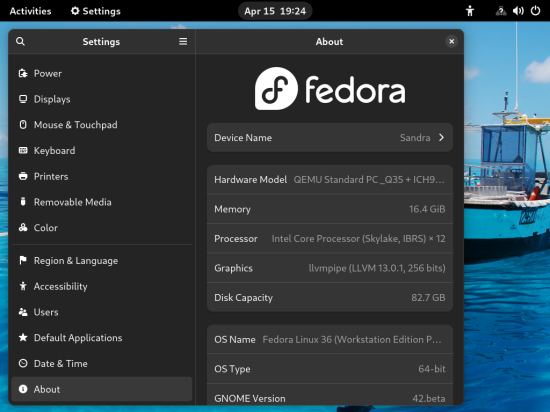This screenshot has height=412, width=550.
Task: Select the Default Applications label
Action: [78, 338]
